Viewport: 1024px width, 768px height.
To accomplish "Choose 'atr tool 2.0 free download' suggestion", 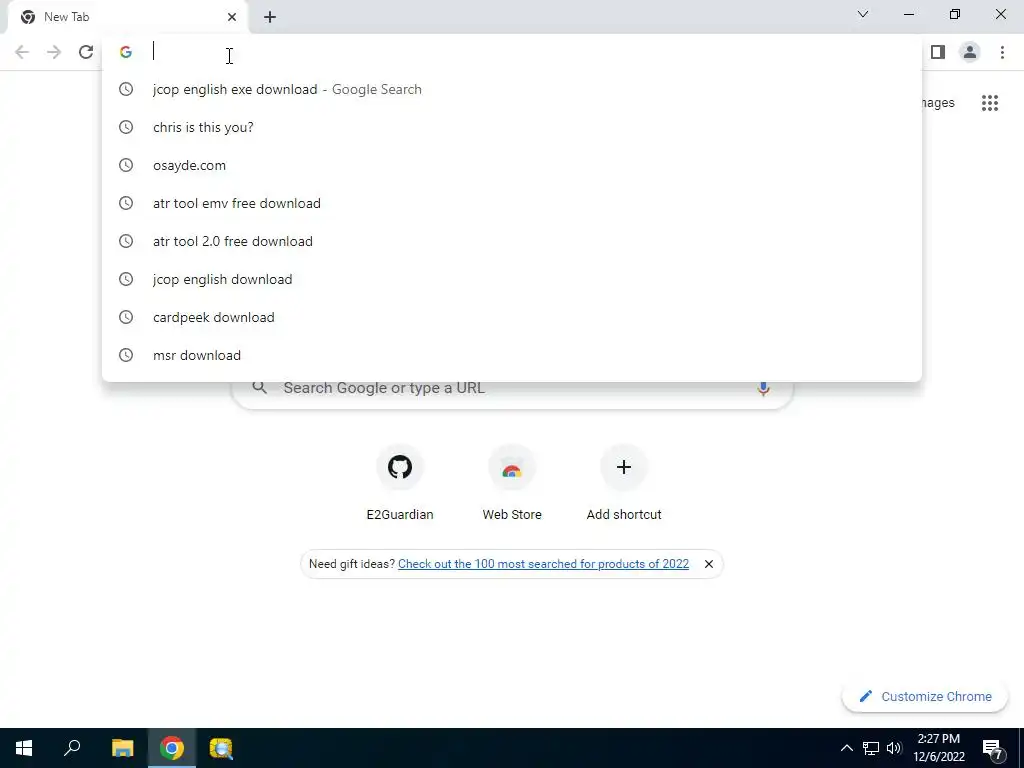I will [512, 241].
